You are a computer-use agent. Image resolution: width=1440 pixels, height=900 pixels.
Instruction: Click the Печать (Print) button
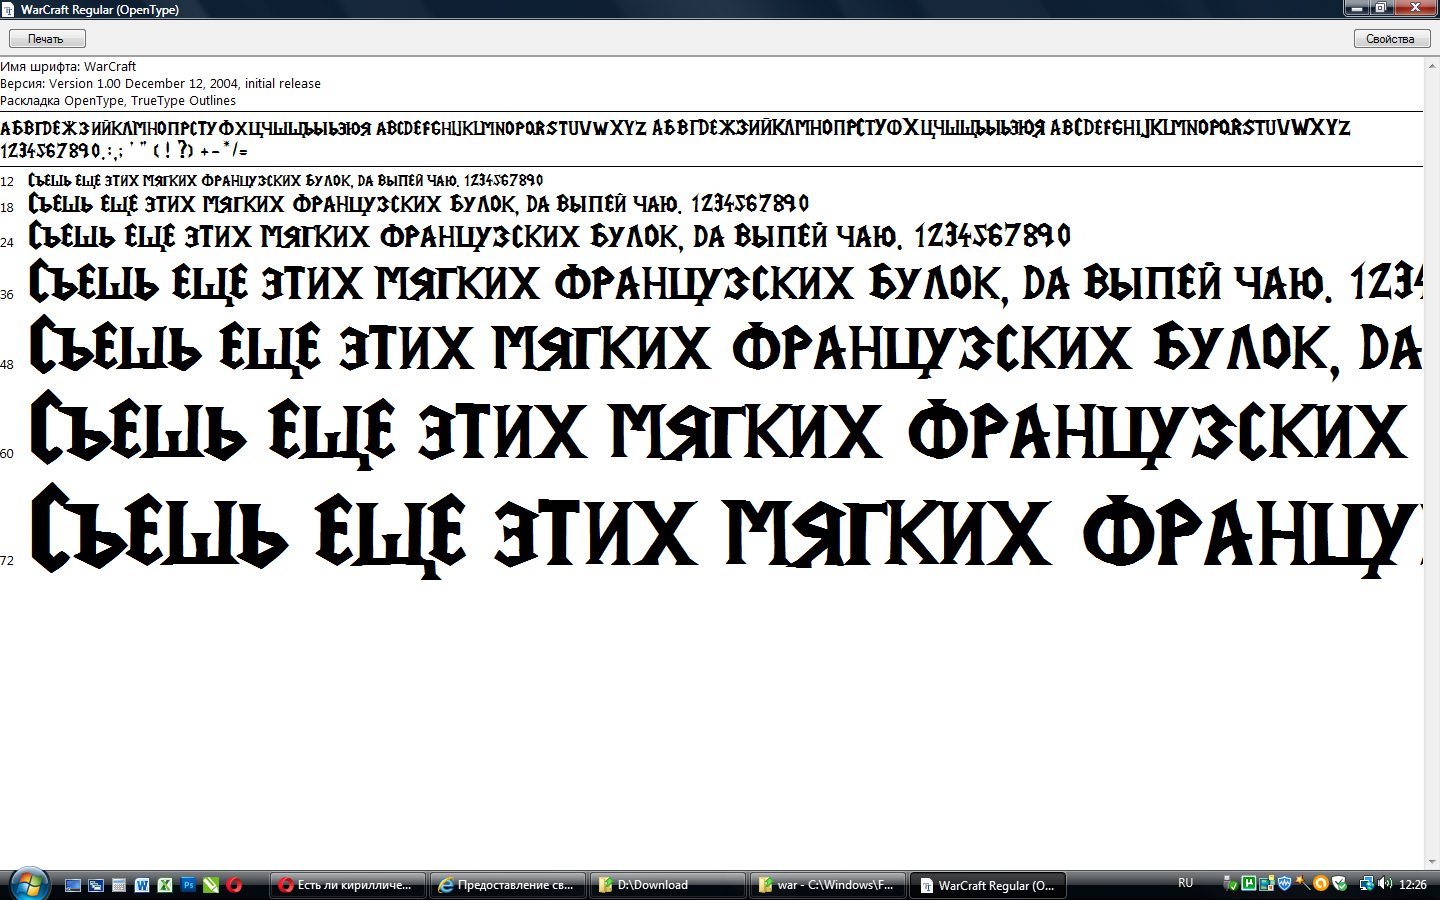click(x=47, y=39)
